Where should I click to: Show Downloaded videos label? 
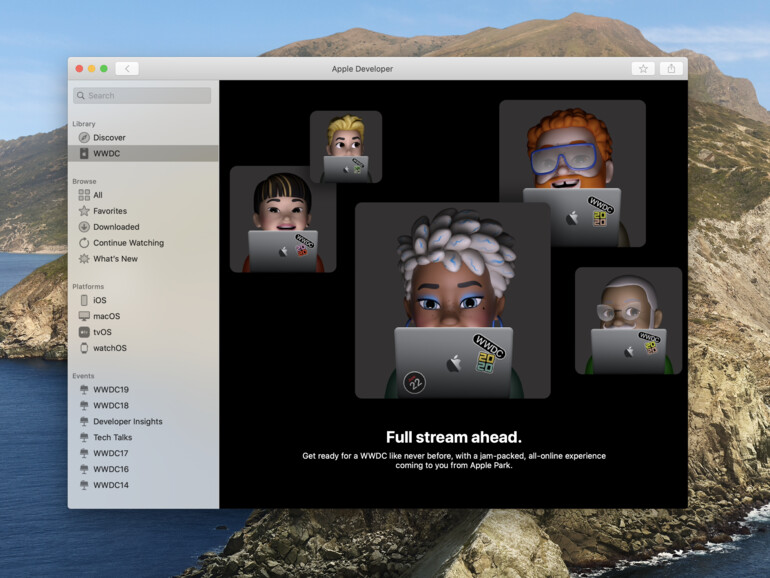click(116, 227)
